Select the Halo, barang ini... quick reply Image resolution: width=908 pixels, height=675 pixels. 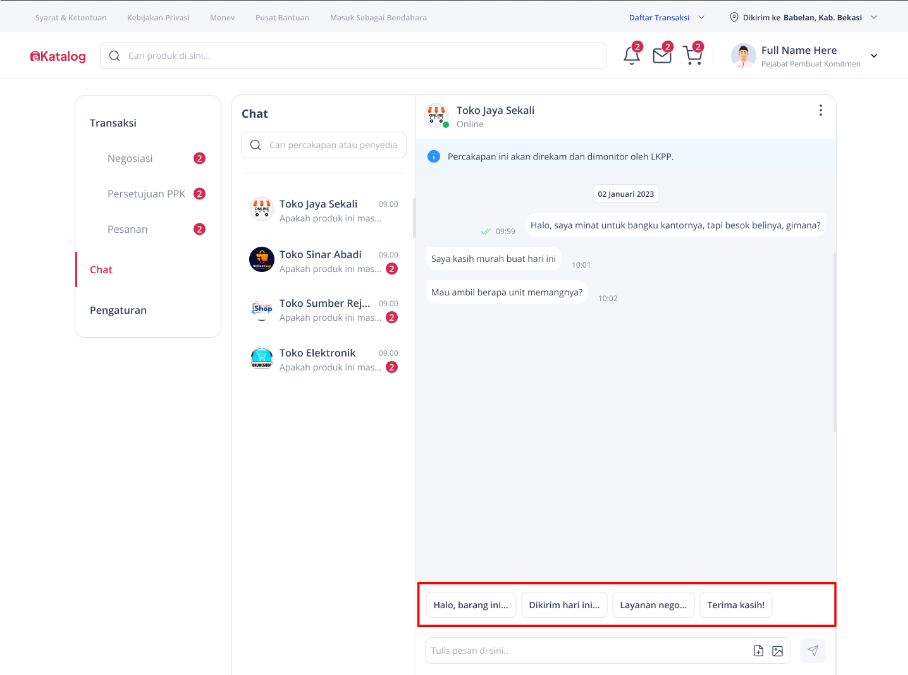point(470,605)
